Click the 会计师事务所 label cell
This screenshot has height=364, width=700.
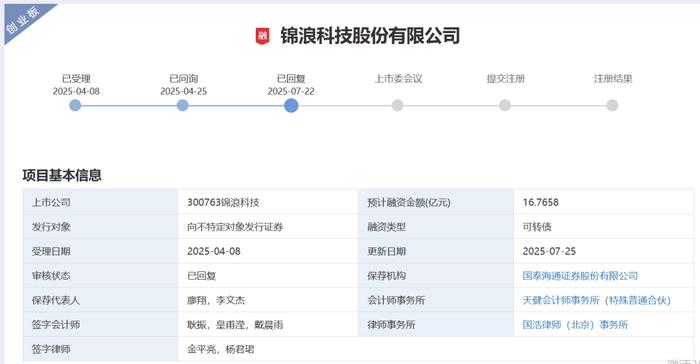click(x=436, y=301)
